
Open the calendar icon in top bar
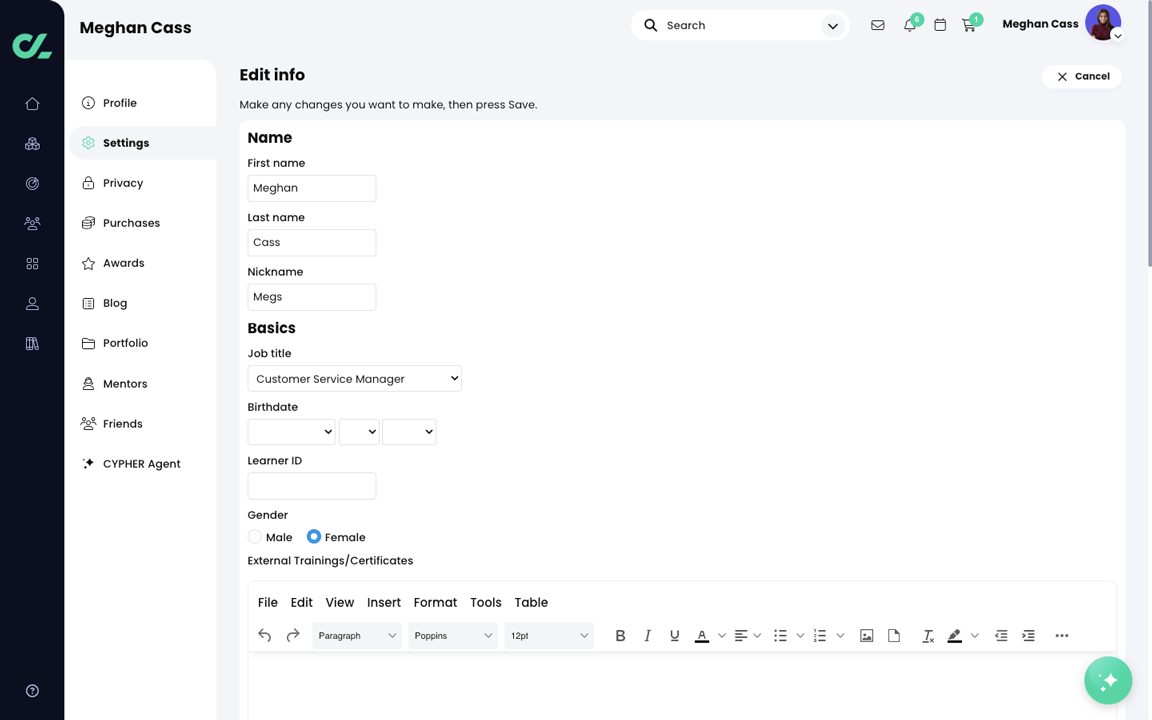coord(940,25)
